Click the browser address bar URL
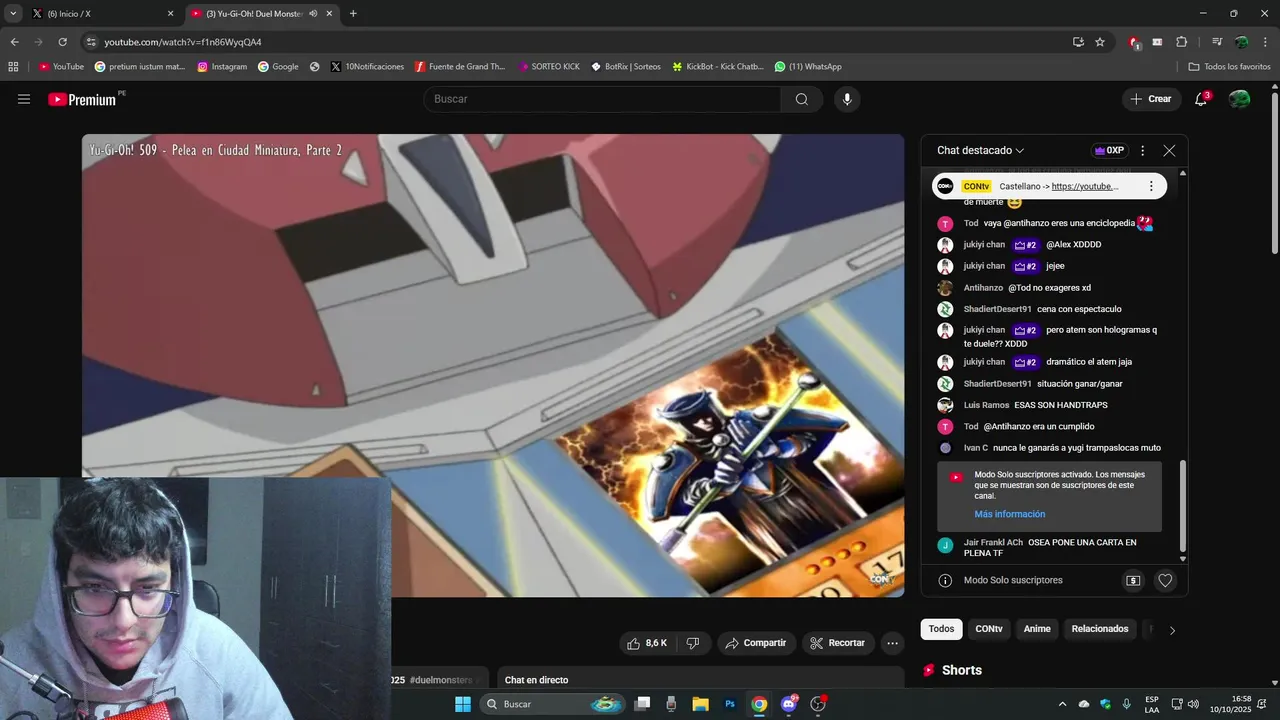This screenshot has height=720, width=1280. pos(183,42)
